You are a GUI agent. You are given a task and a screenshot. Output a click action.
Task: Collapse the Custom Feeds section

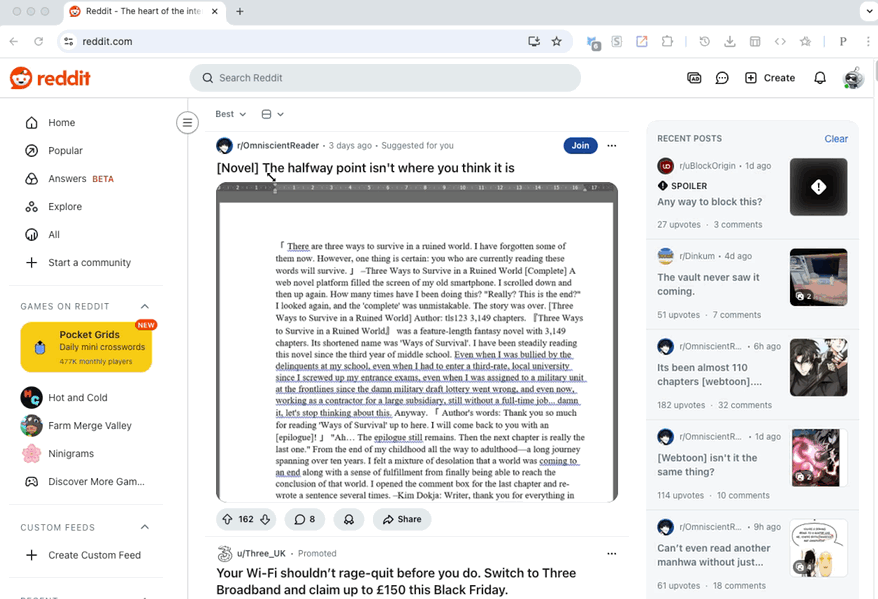pos(145,527)
